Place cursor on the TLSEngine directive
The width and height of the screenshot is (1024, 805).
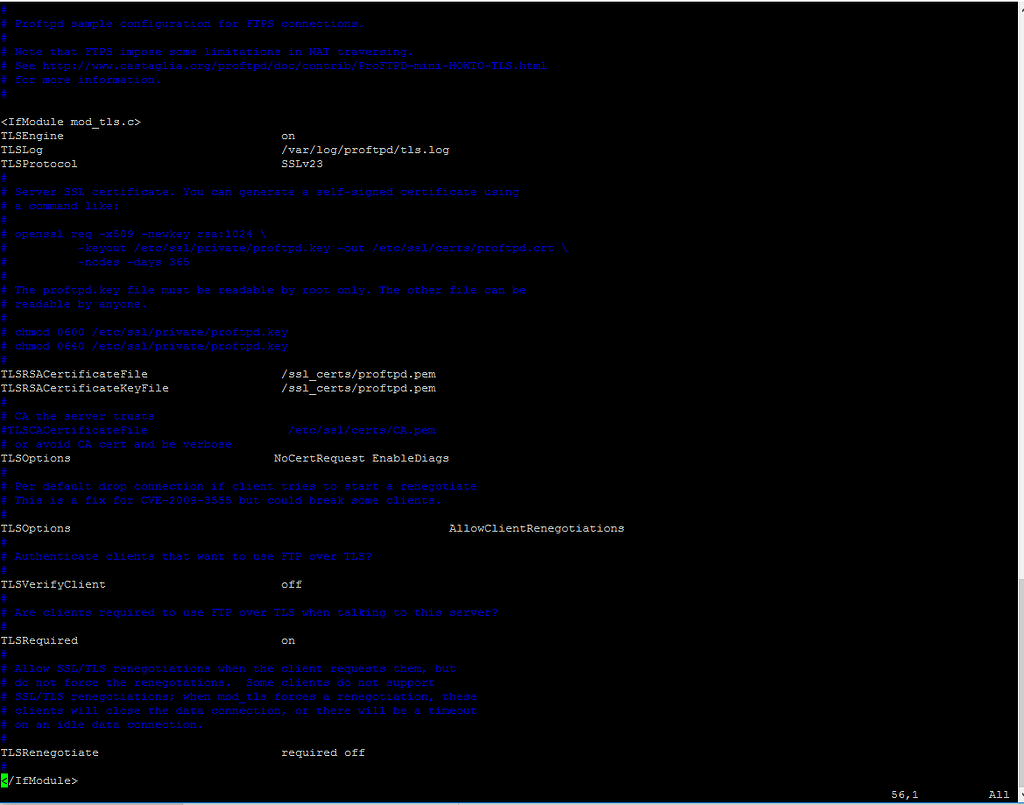[x=31, y=135]
